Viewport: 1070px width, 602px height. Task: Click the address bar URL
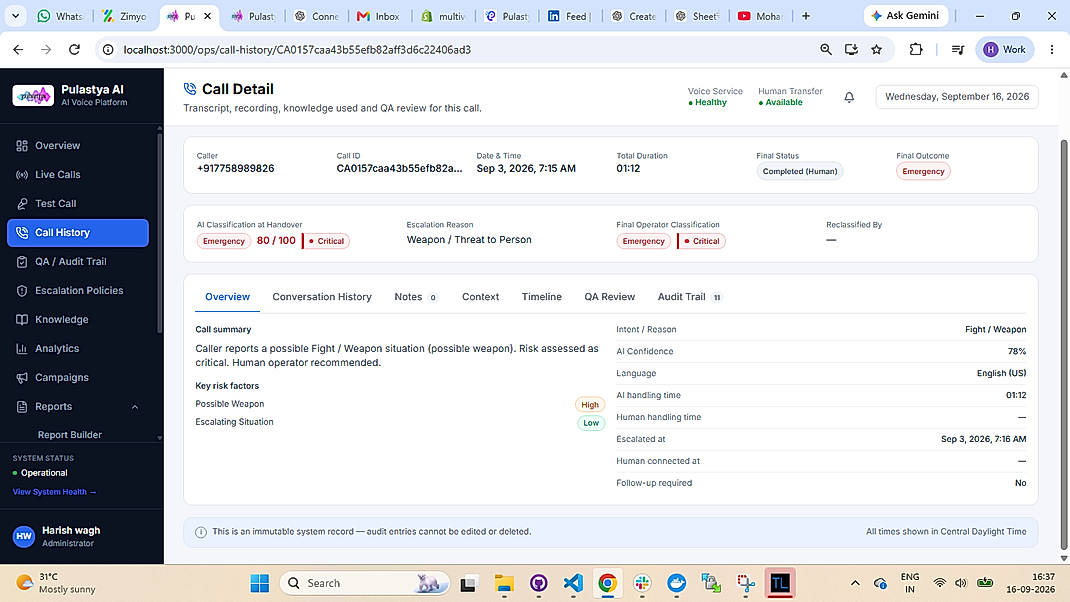(x=297, y=50)
